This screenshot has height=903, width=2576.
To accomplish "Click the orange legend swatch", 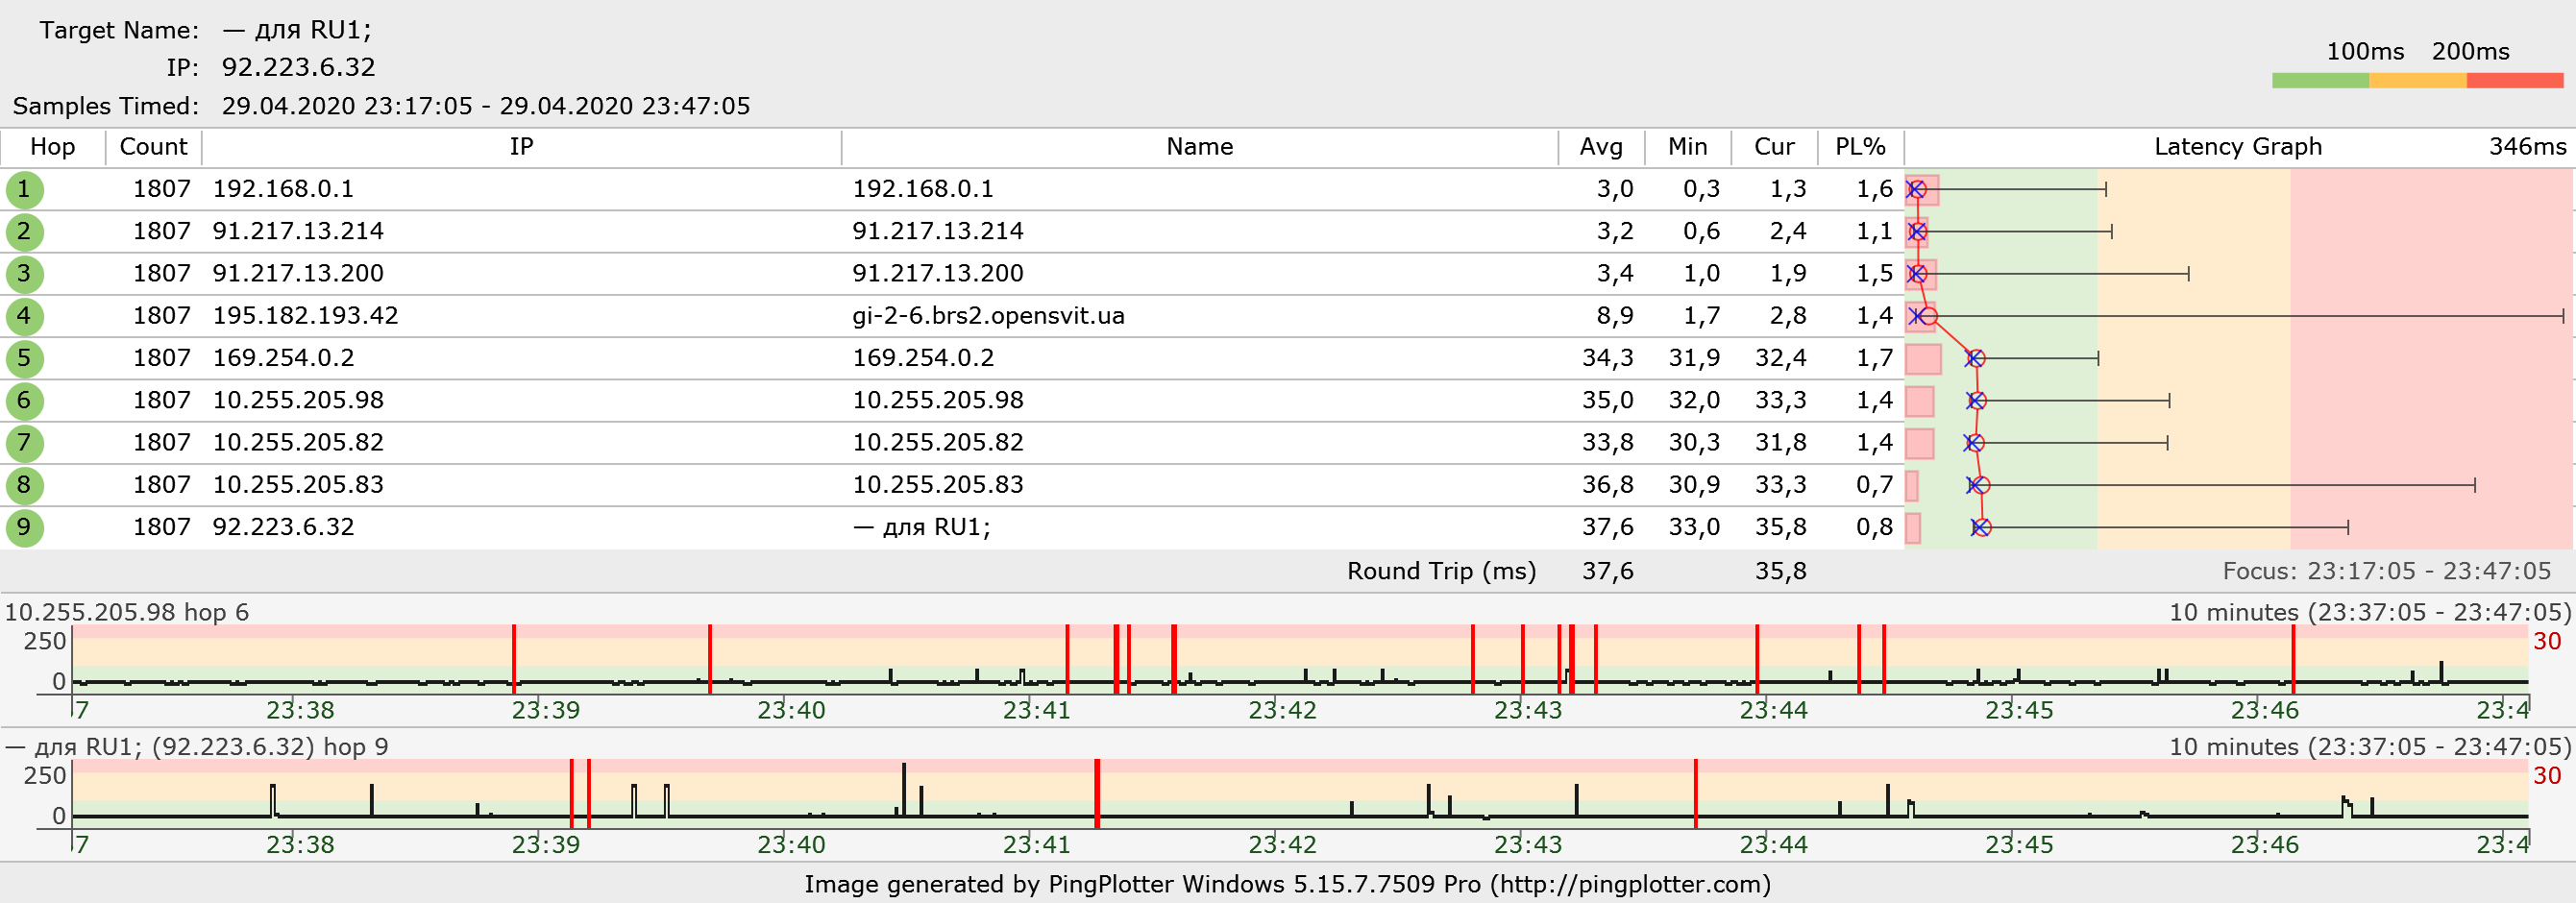I will (2417, 80).
